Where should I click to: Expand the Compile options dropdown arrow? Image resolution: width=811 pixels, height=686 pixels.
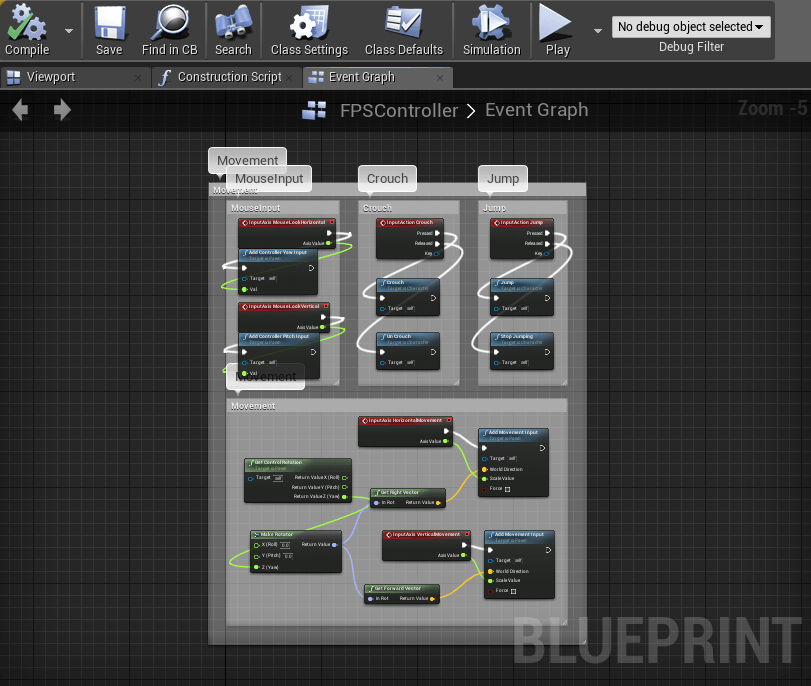(x=69, y=30)
